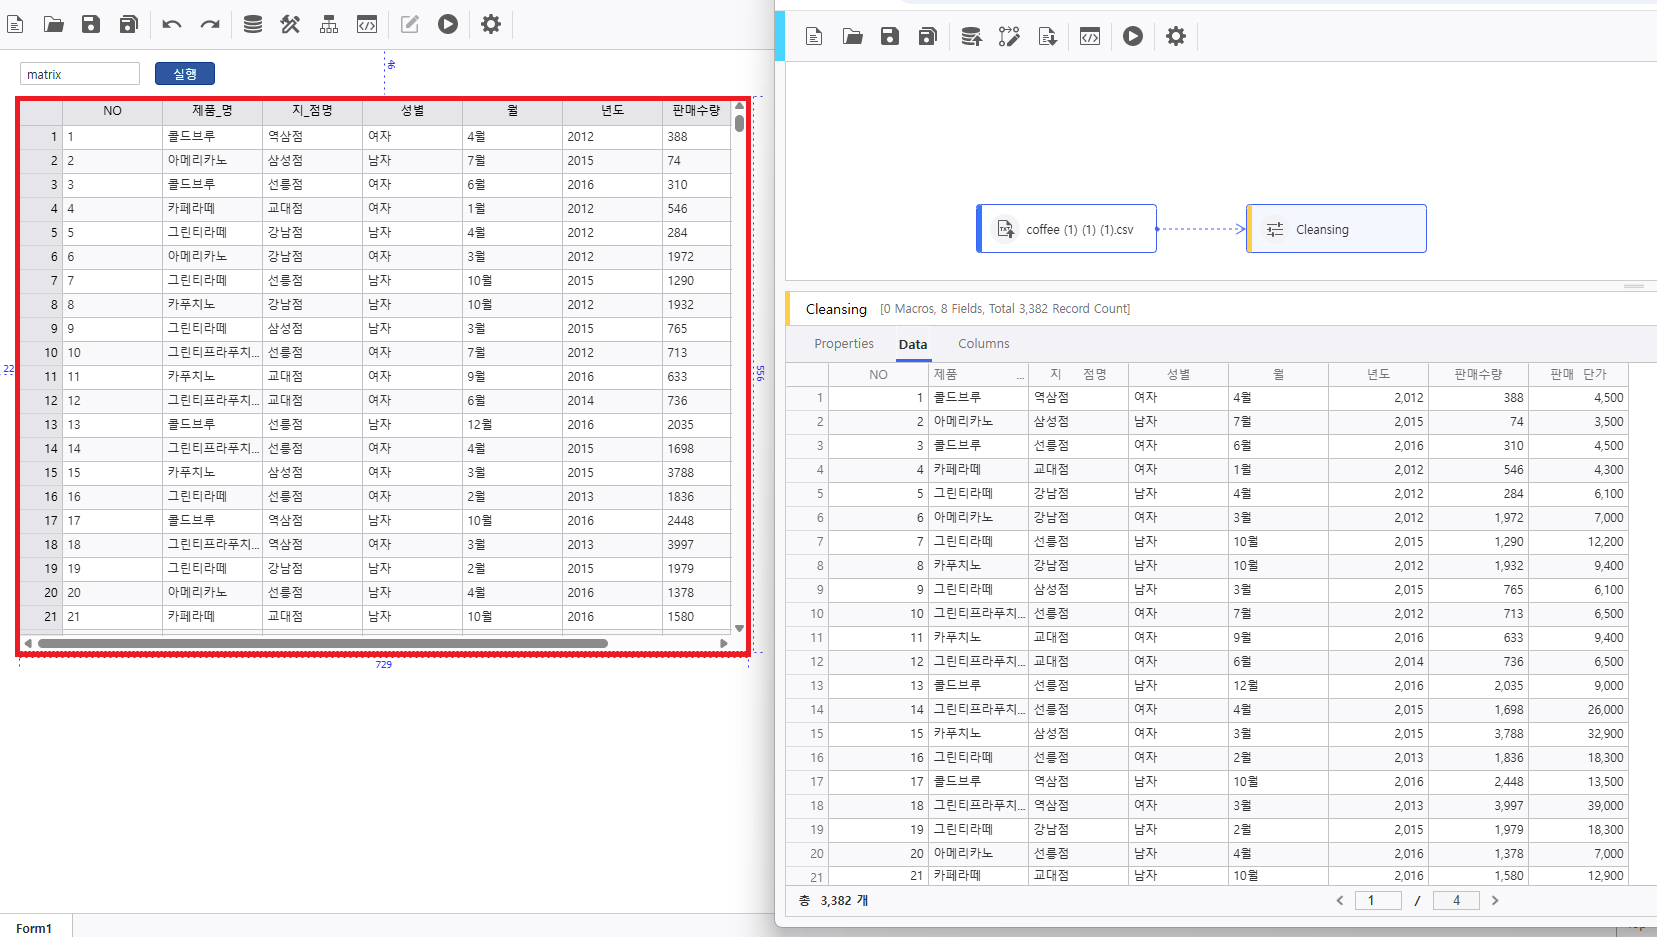The image size is (1657, 937).
Task: Go to next page of data records
Action: point(1495,901)
